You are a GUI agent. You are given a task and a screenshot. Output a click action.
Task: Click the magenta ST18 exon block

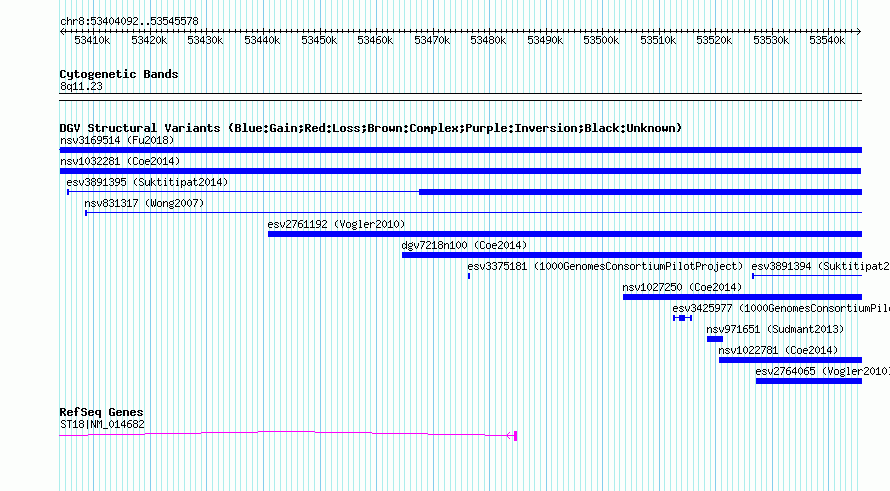pos(515,435)
